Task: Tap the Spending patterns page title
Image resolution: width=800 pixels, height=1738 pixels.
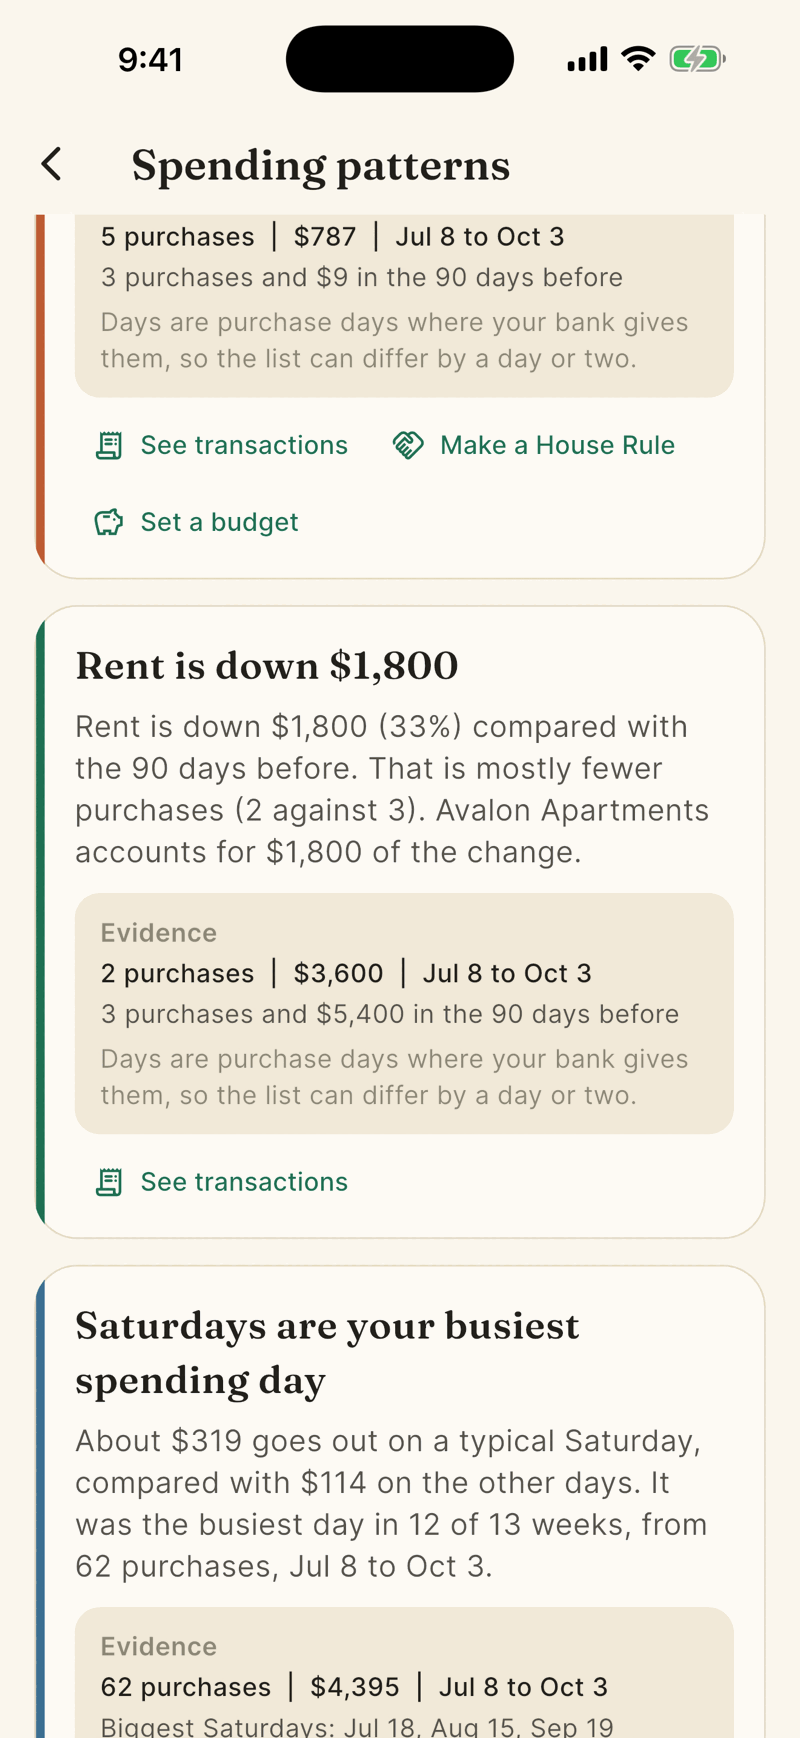Action: tap(321, 166)
